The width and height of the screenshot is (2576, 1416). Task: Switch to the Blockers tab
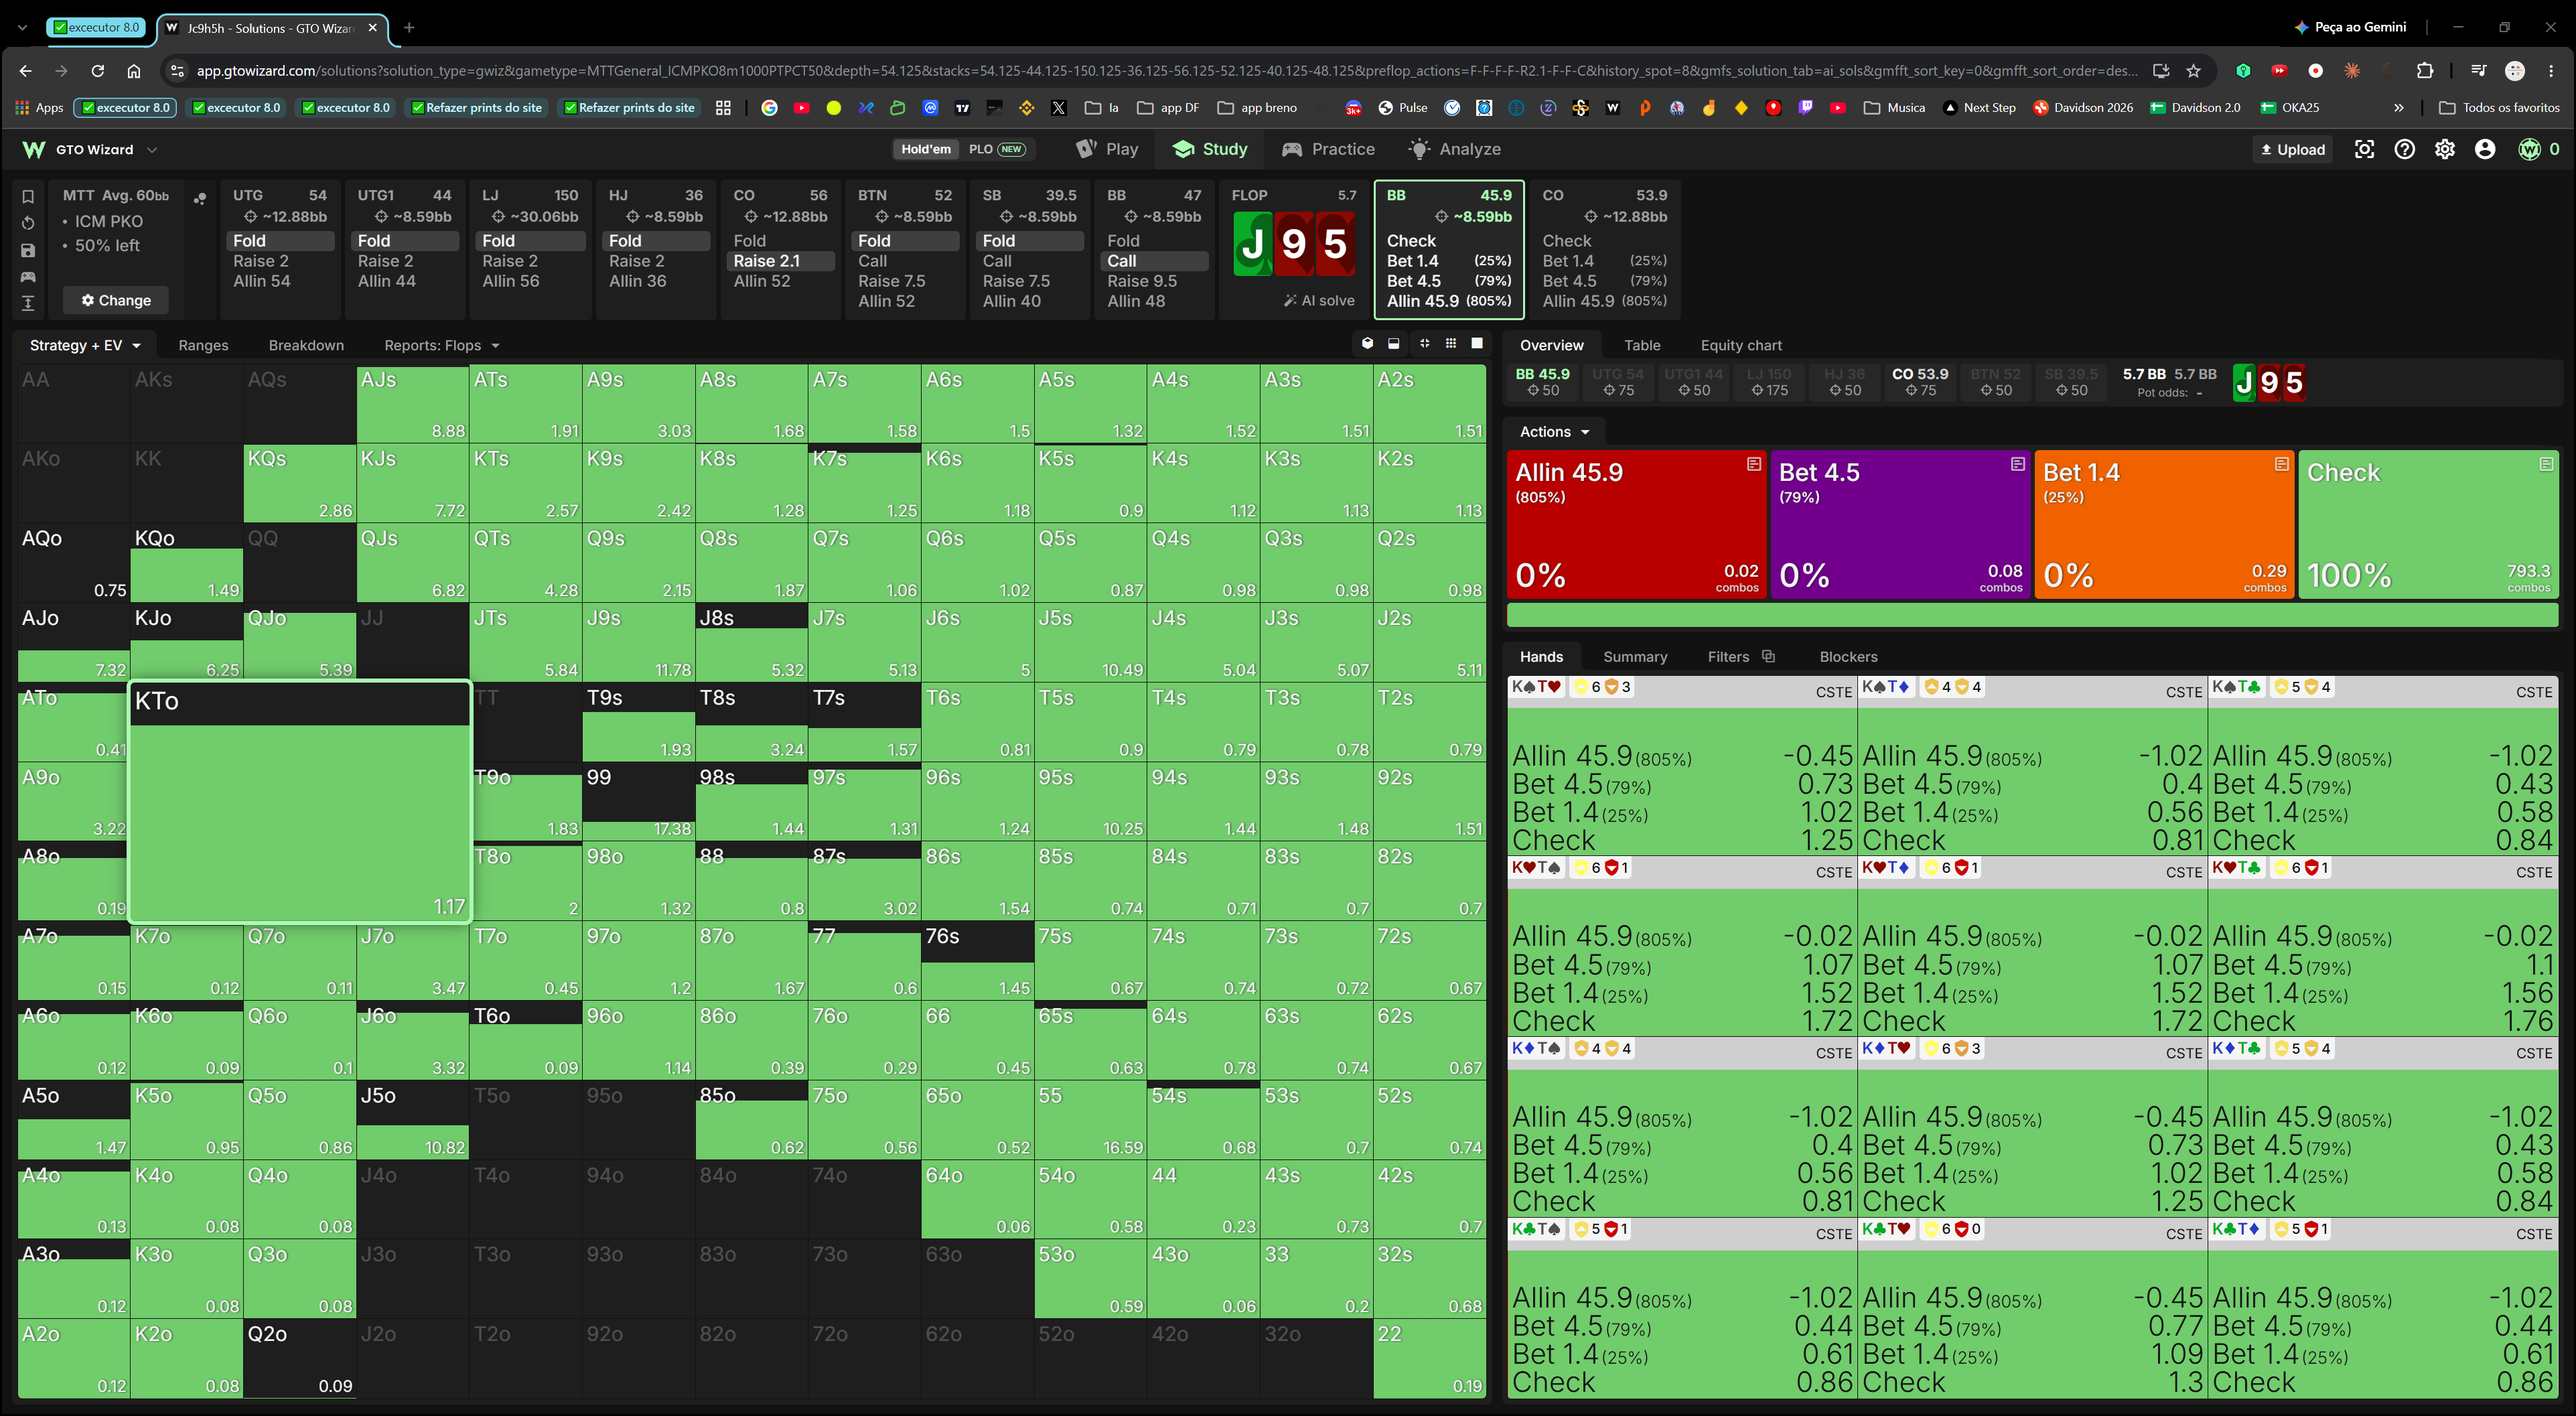click(x=1848, y=656)
